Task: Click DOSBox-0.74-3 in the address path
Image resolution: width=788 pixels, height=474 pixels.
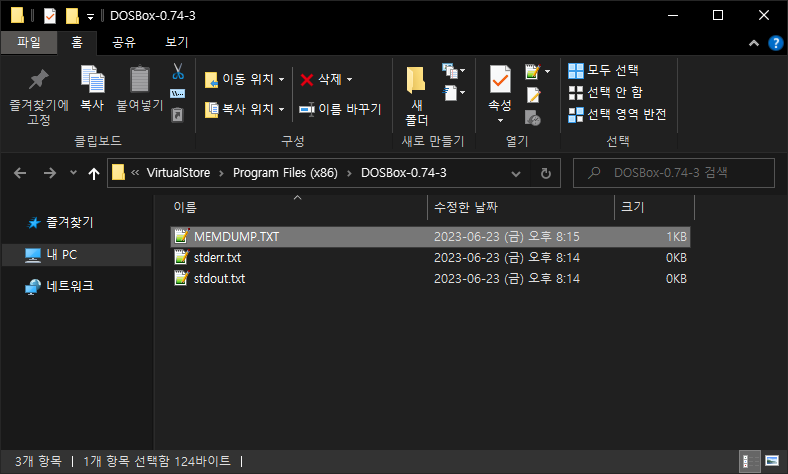Action: 404,173
